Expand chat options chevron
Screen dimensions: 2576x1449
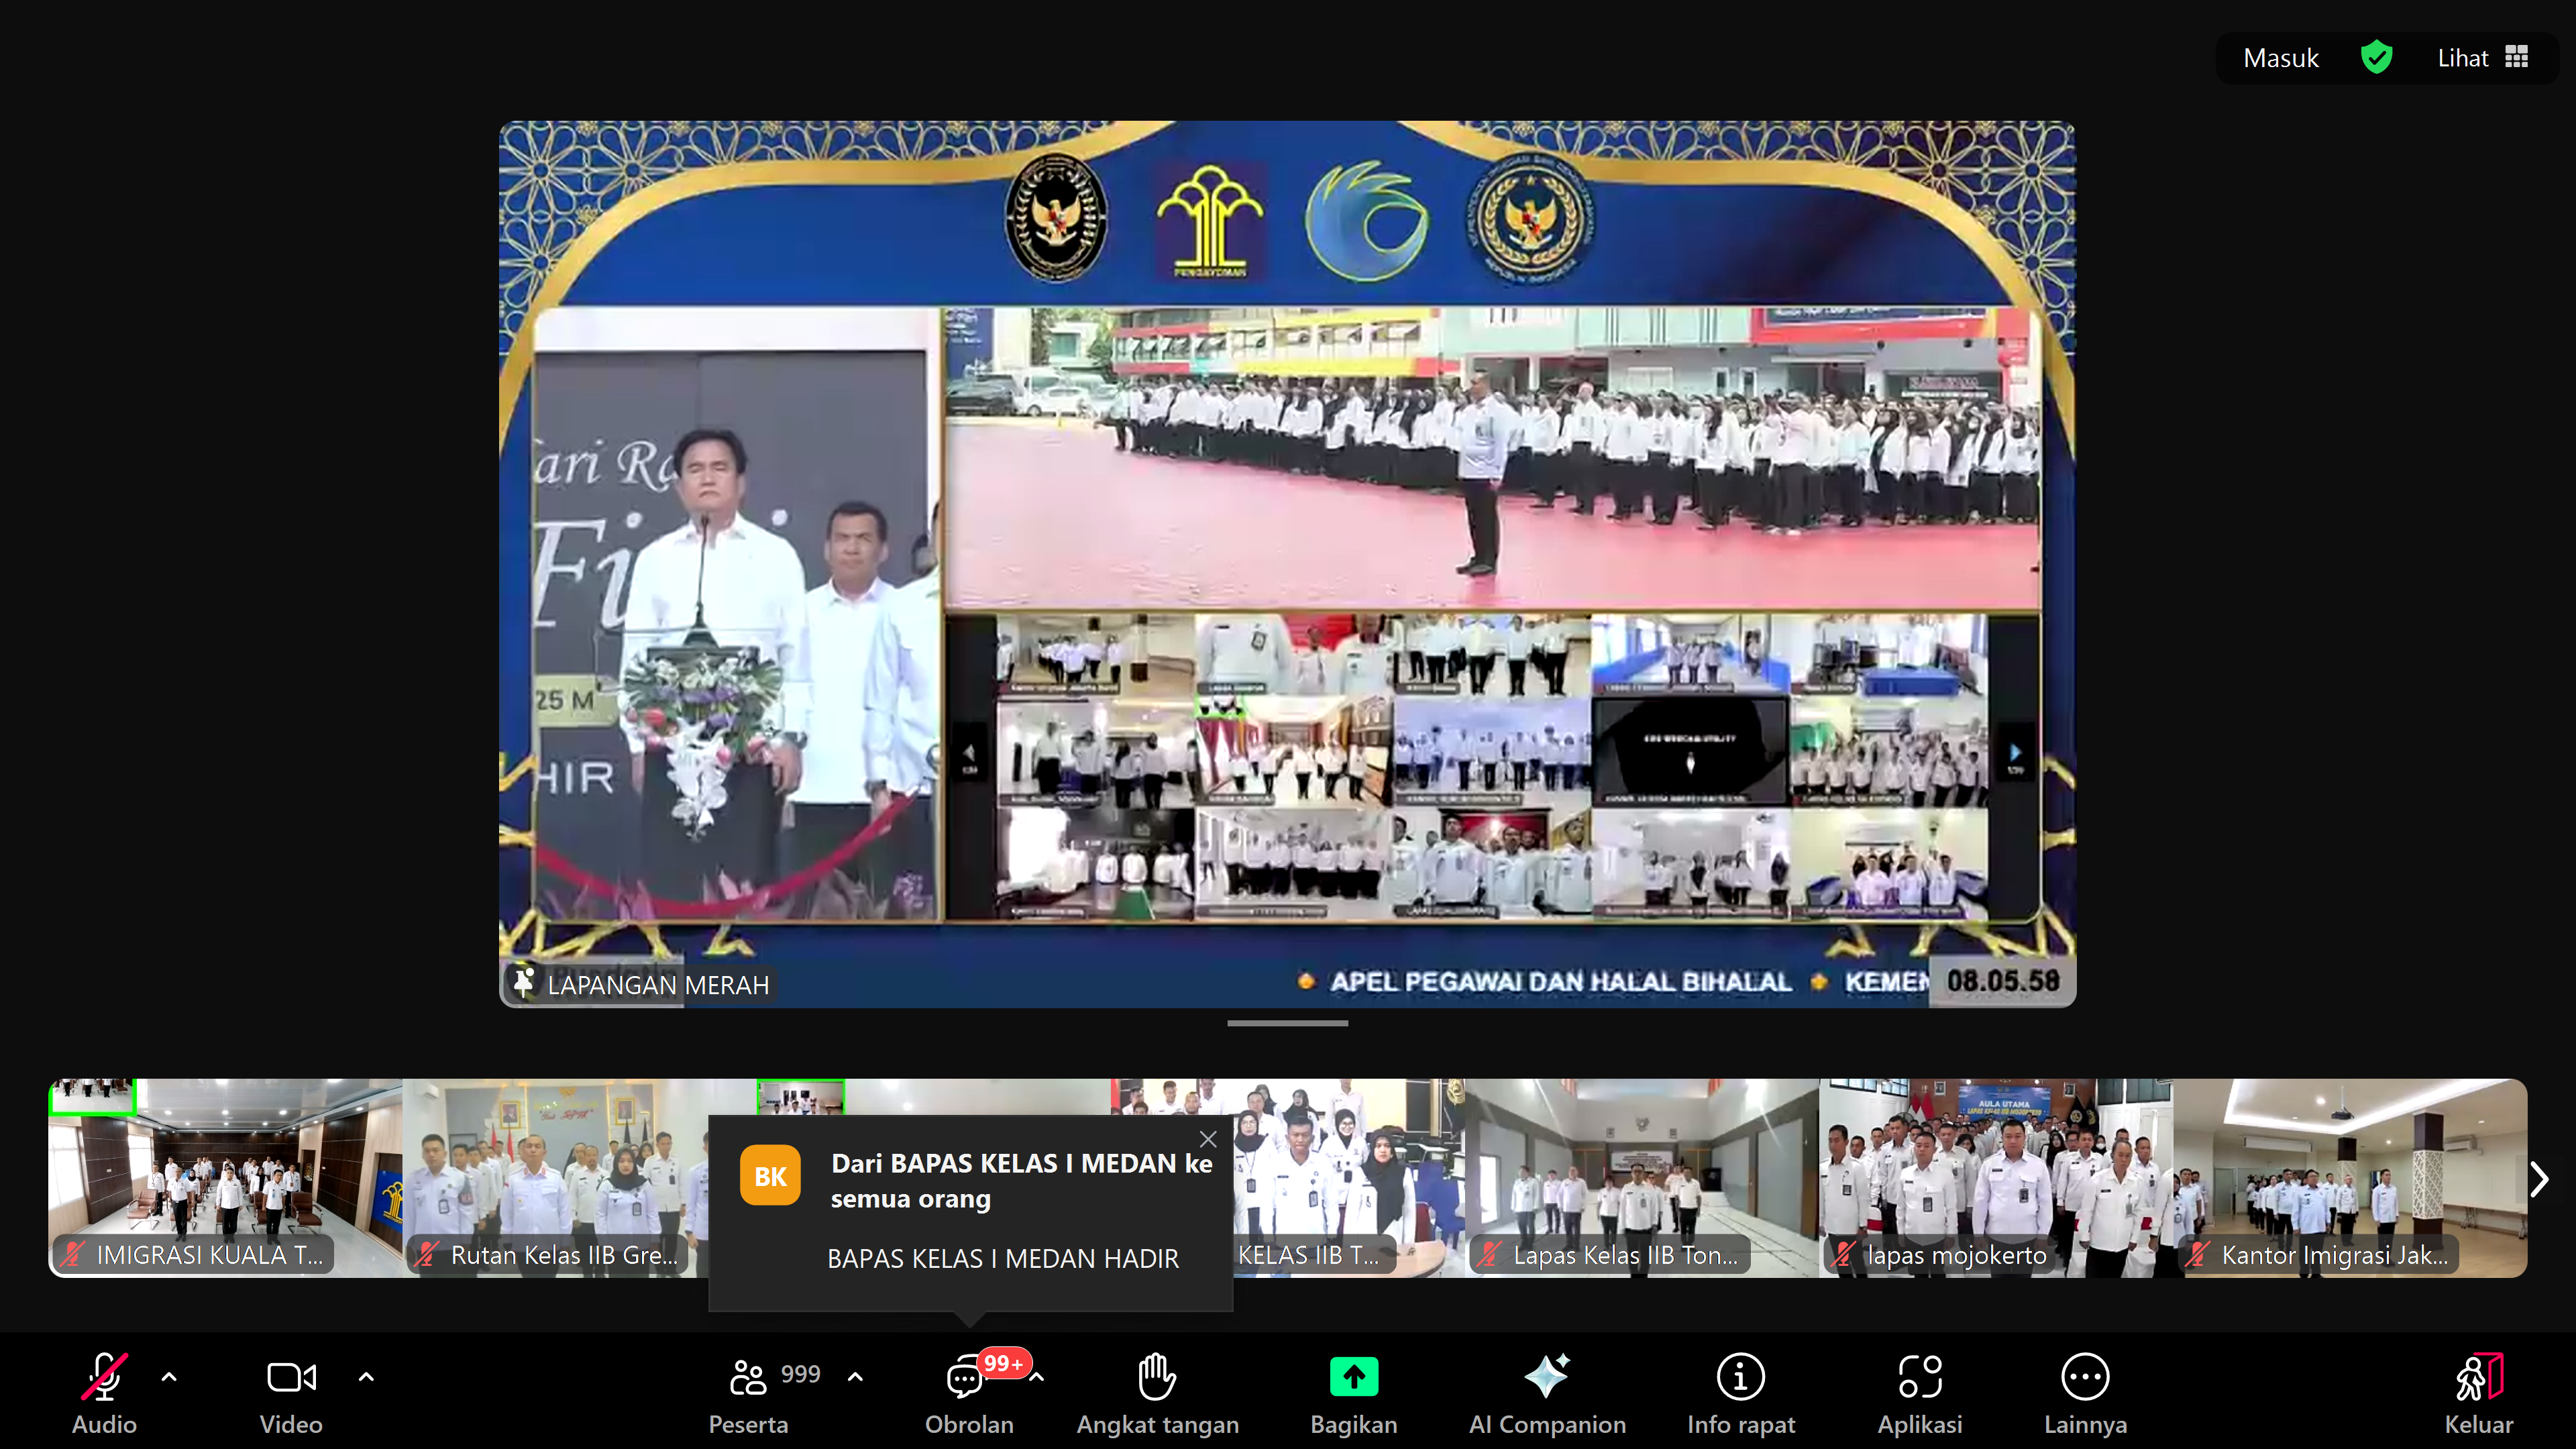coord(1038,1377)
